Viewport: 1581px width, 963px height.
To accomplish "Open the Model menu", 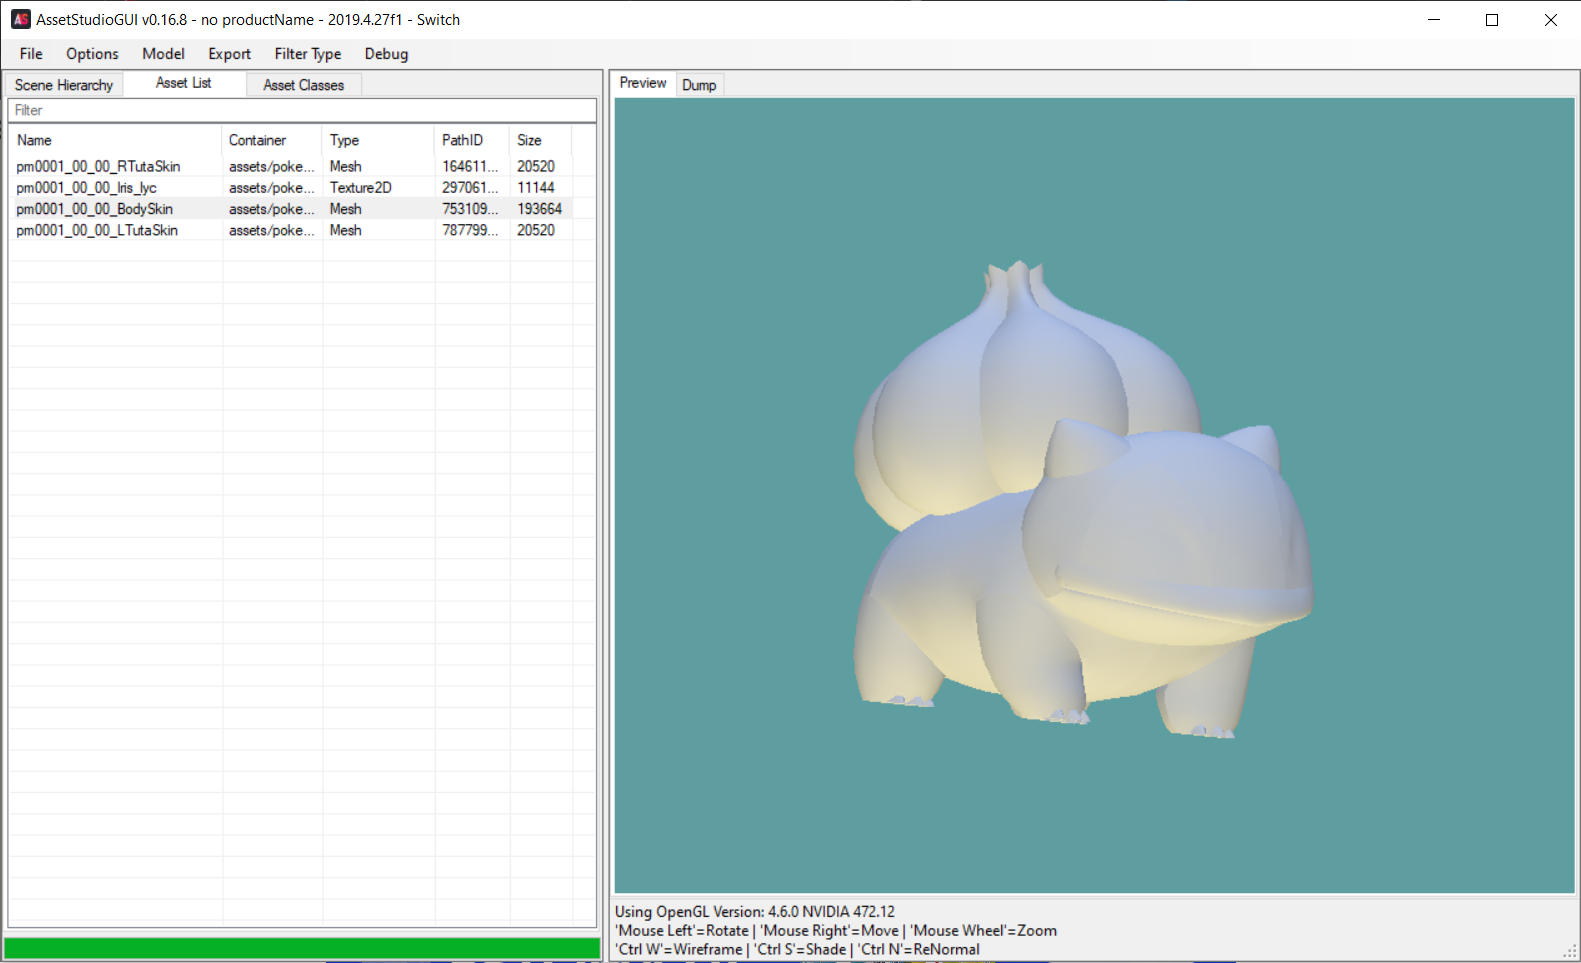I will (x=163, y=54).
